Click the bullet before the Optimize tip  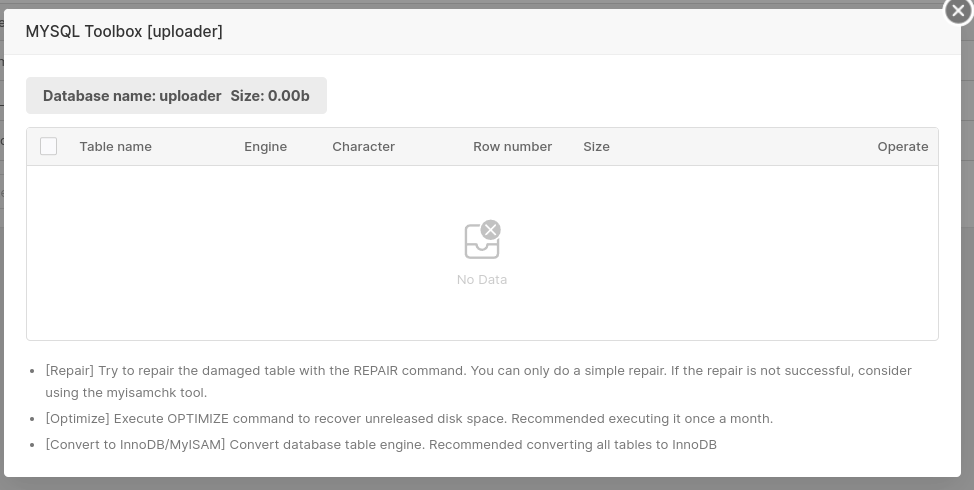coord(34,420)
